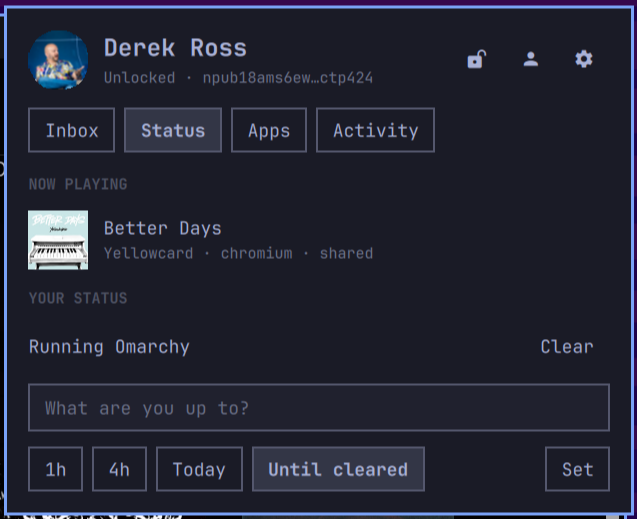The width and height of the screenshot is (637, 519).
Task: Switch to the Inbox tab
Action: pyautogui.click(x=72, y=130)
